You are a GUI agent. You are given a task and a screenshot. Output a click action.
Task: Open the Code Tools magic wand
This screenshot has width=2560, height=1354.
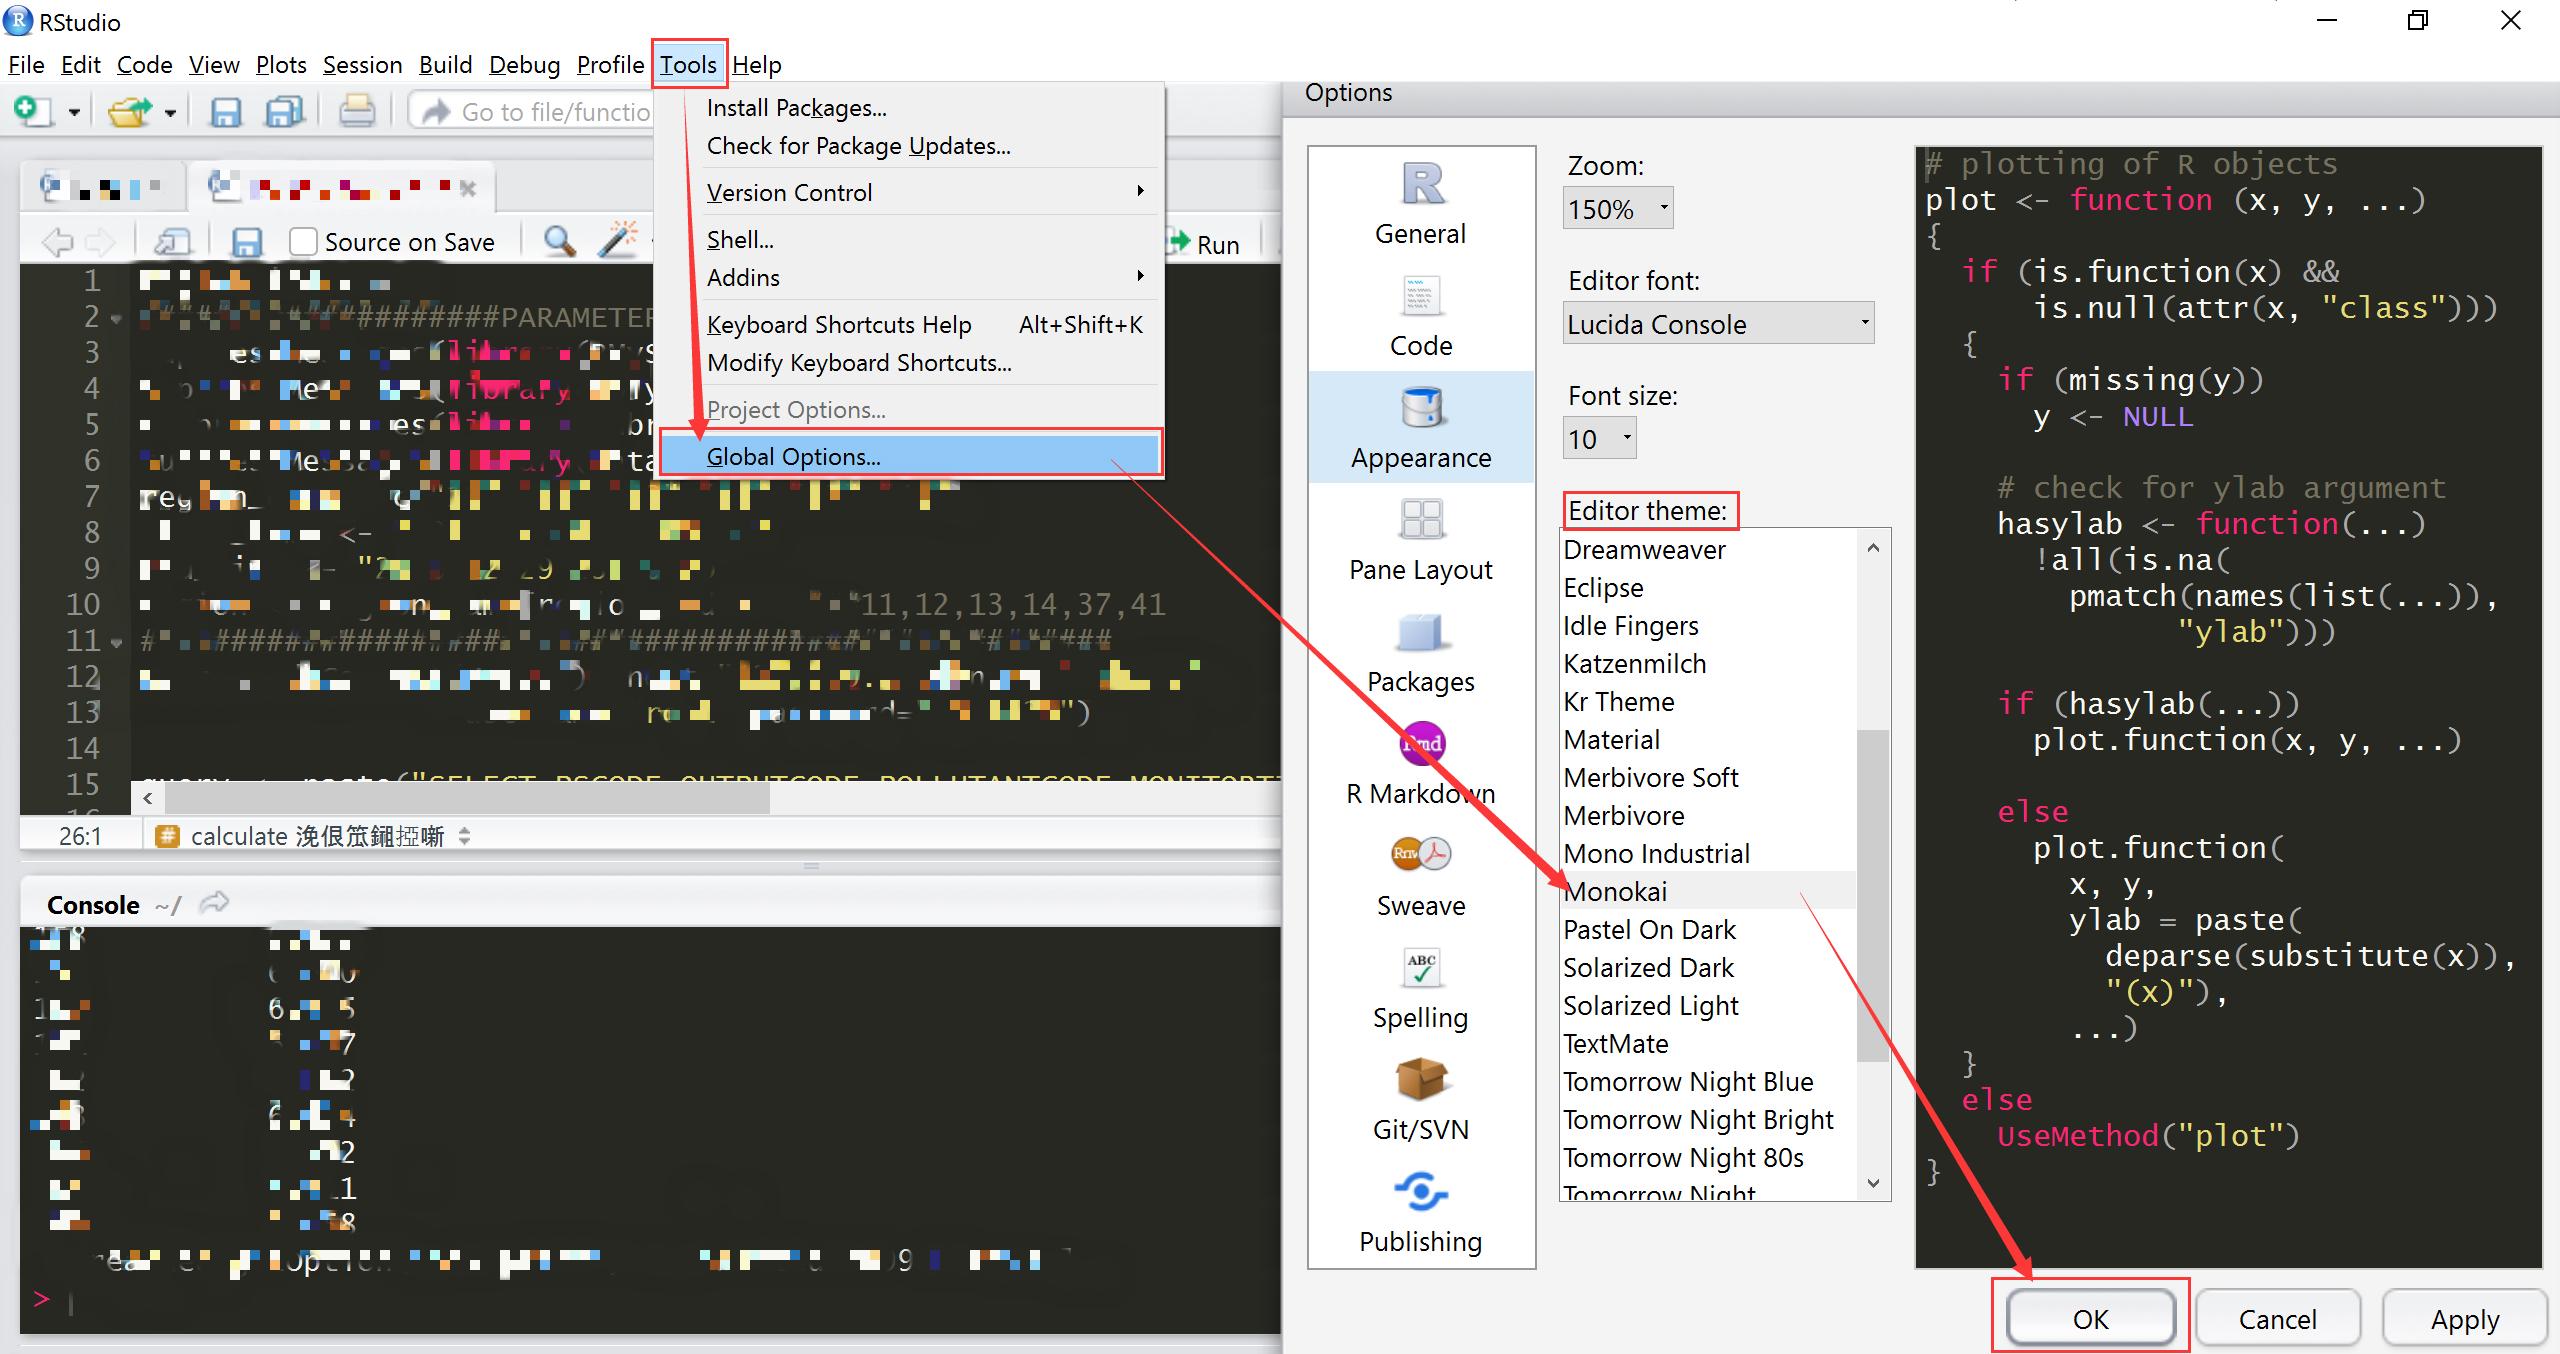point(619,242)
